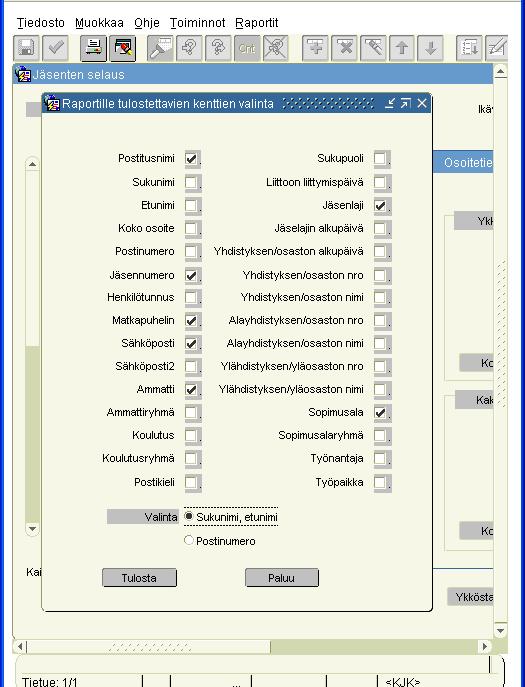Click the clear record eraser icon
Image resolution: width=525 pixels, height=687 pixels.
tap(373, 47)
